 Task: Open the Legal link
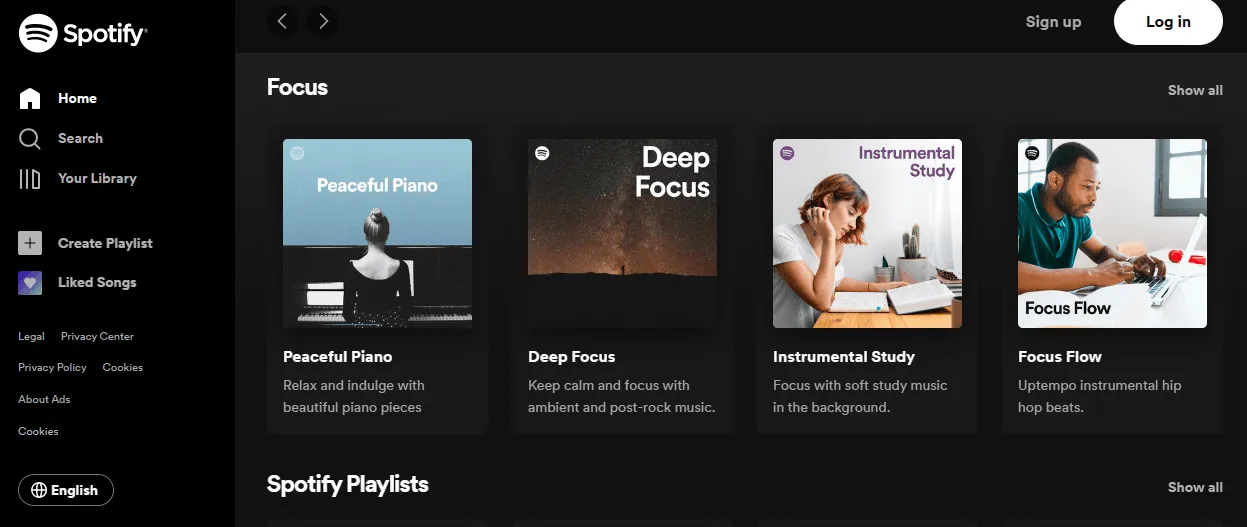coord(31,336)
